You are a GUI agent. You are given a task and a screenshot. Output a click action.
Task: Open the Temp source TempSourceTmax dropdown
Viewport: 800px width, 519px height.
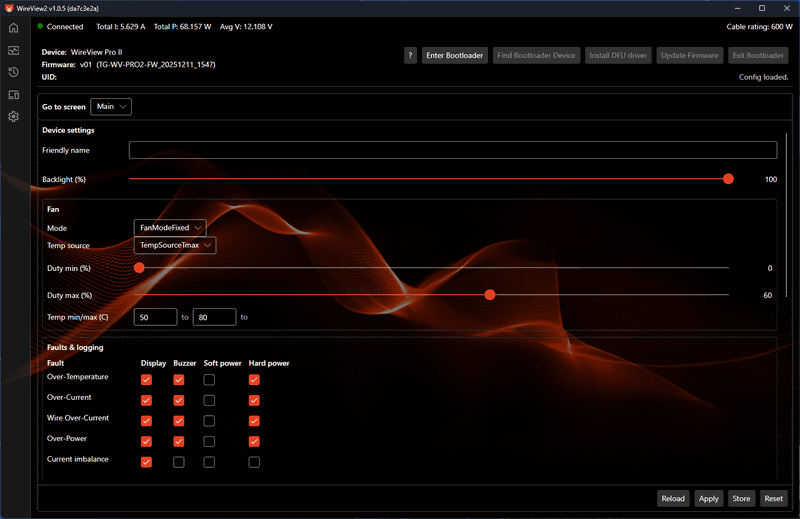pos(174,245)
